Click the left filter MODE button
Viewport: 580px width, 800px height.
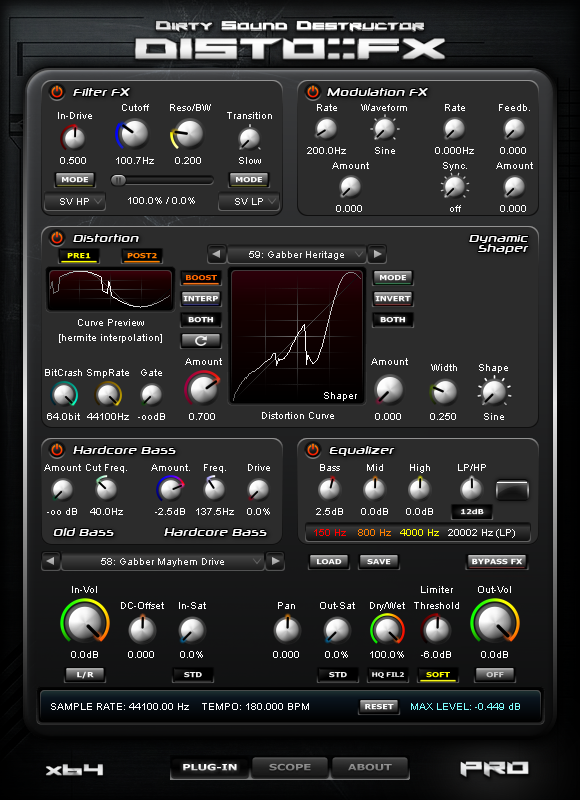pyautogui.click(x=75, y=180)
